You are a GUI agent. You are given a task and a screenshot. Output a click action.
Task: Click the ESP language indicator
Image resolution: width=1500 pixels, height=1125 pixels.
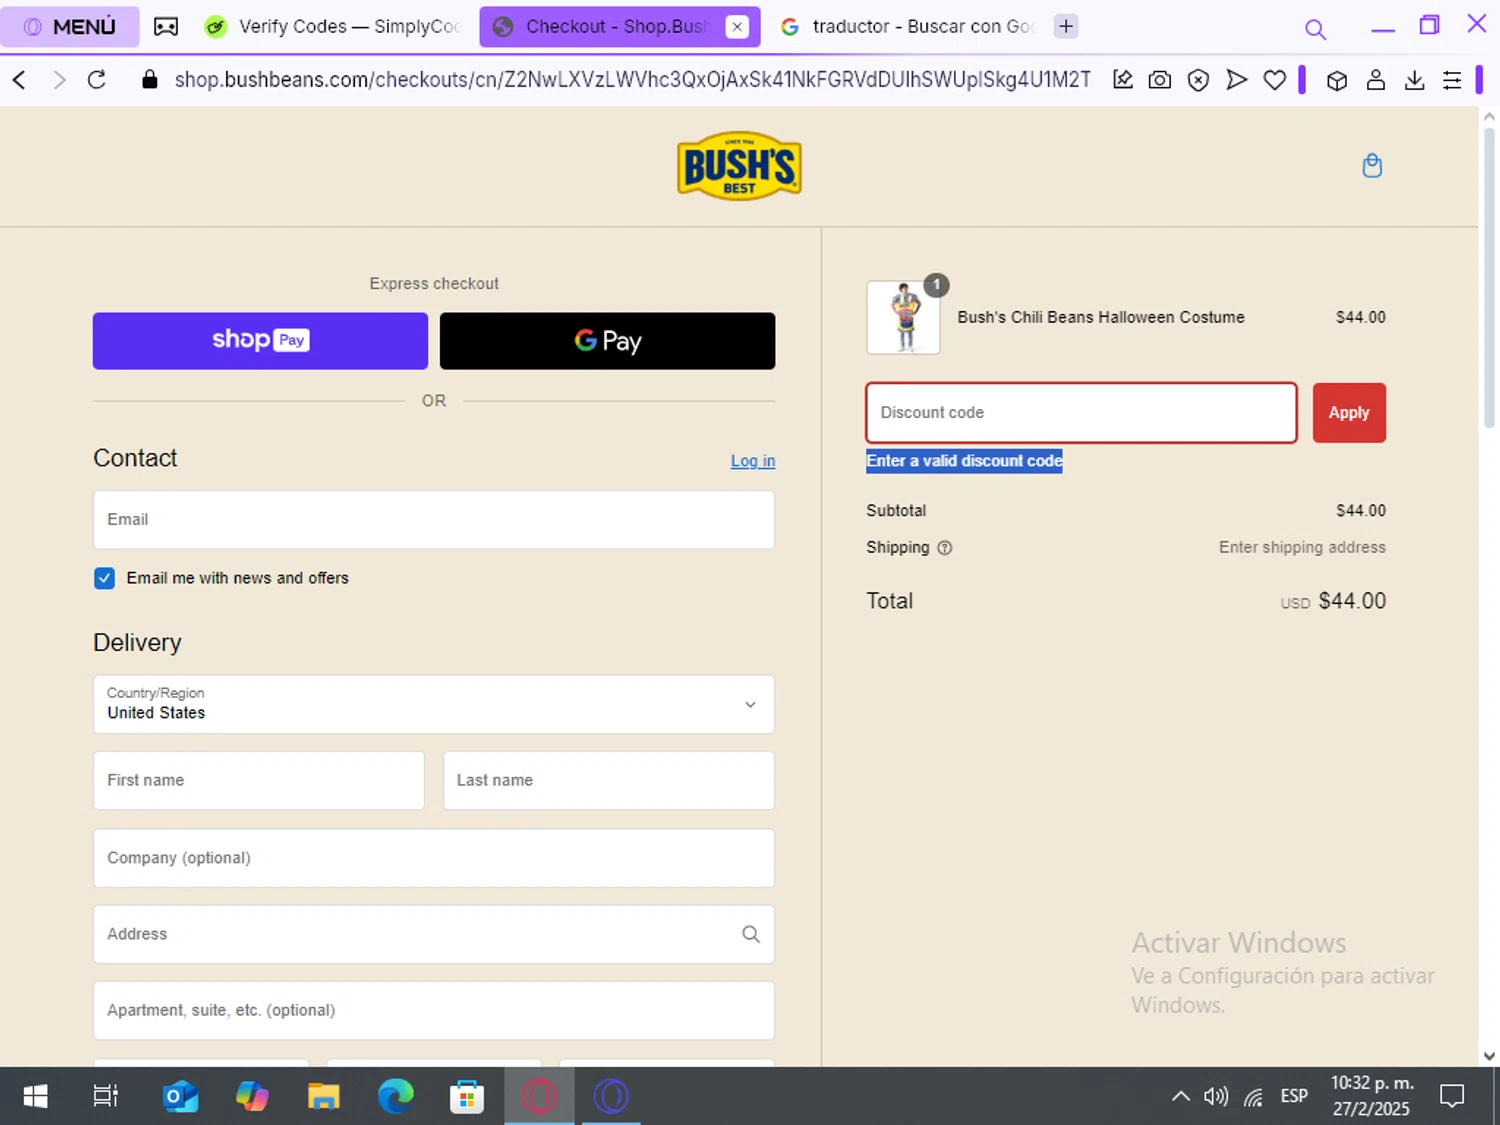click(1294, 1096)
